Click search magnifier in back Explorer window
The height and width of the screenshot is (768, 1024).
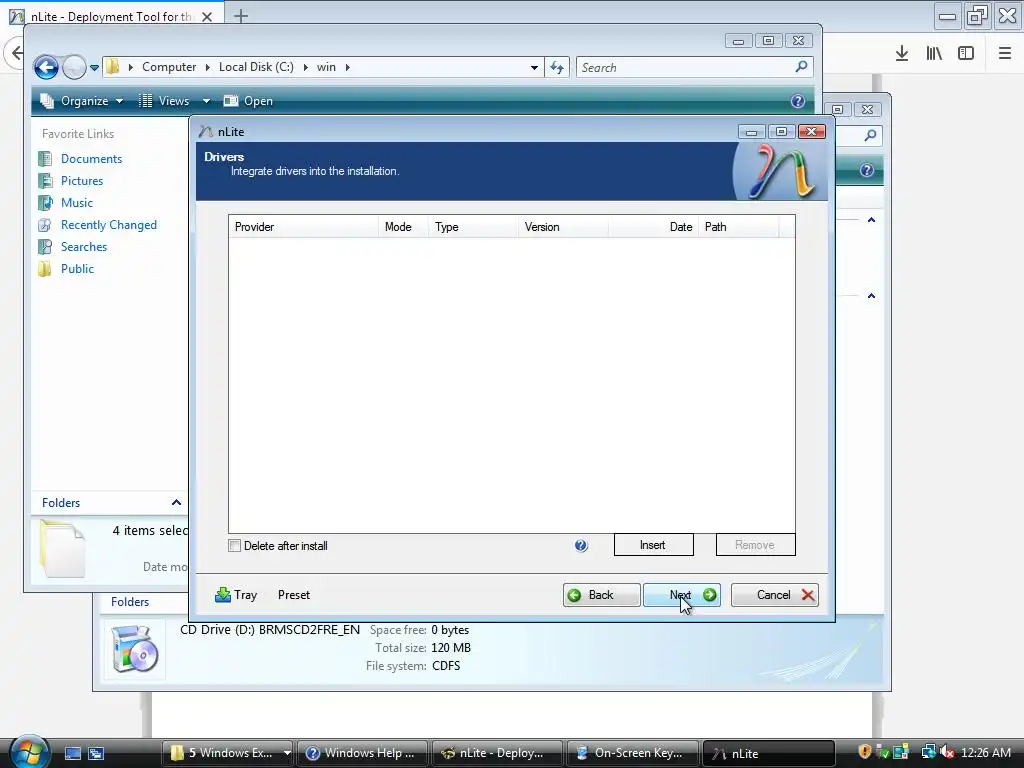point(870,135)
